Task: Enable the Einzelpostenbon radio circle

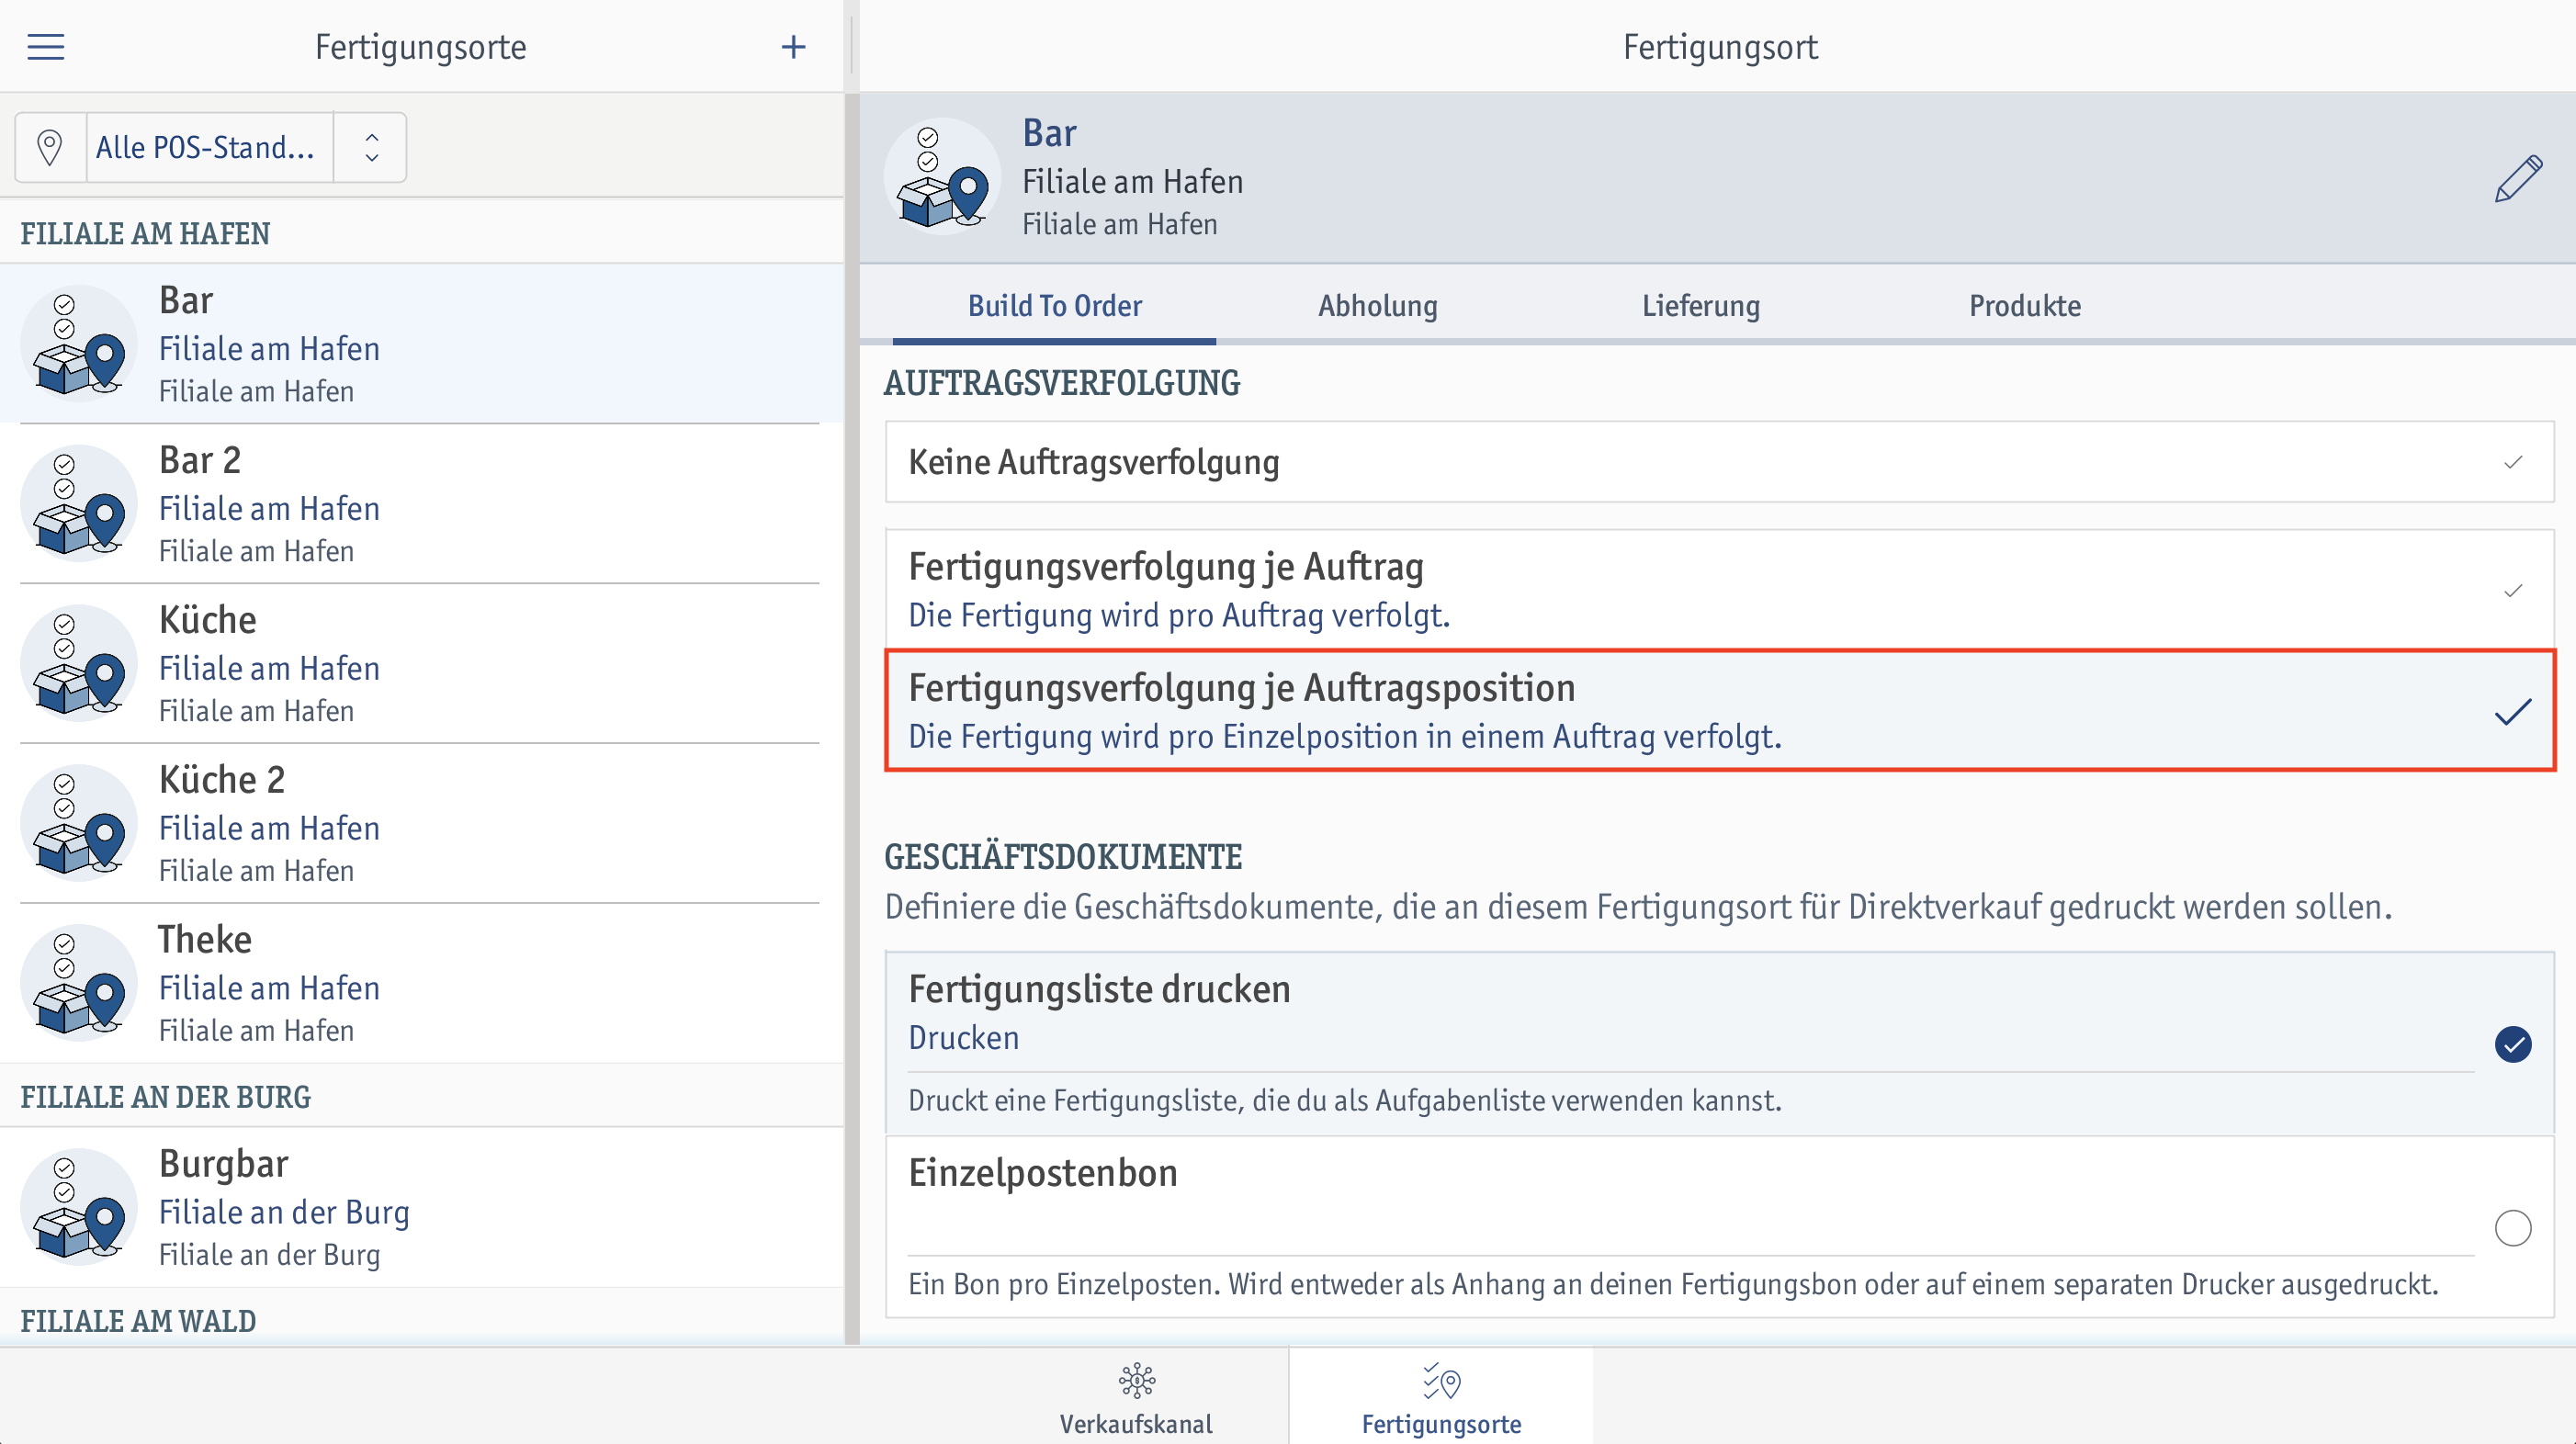Action: coord(2512,1228)
